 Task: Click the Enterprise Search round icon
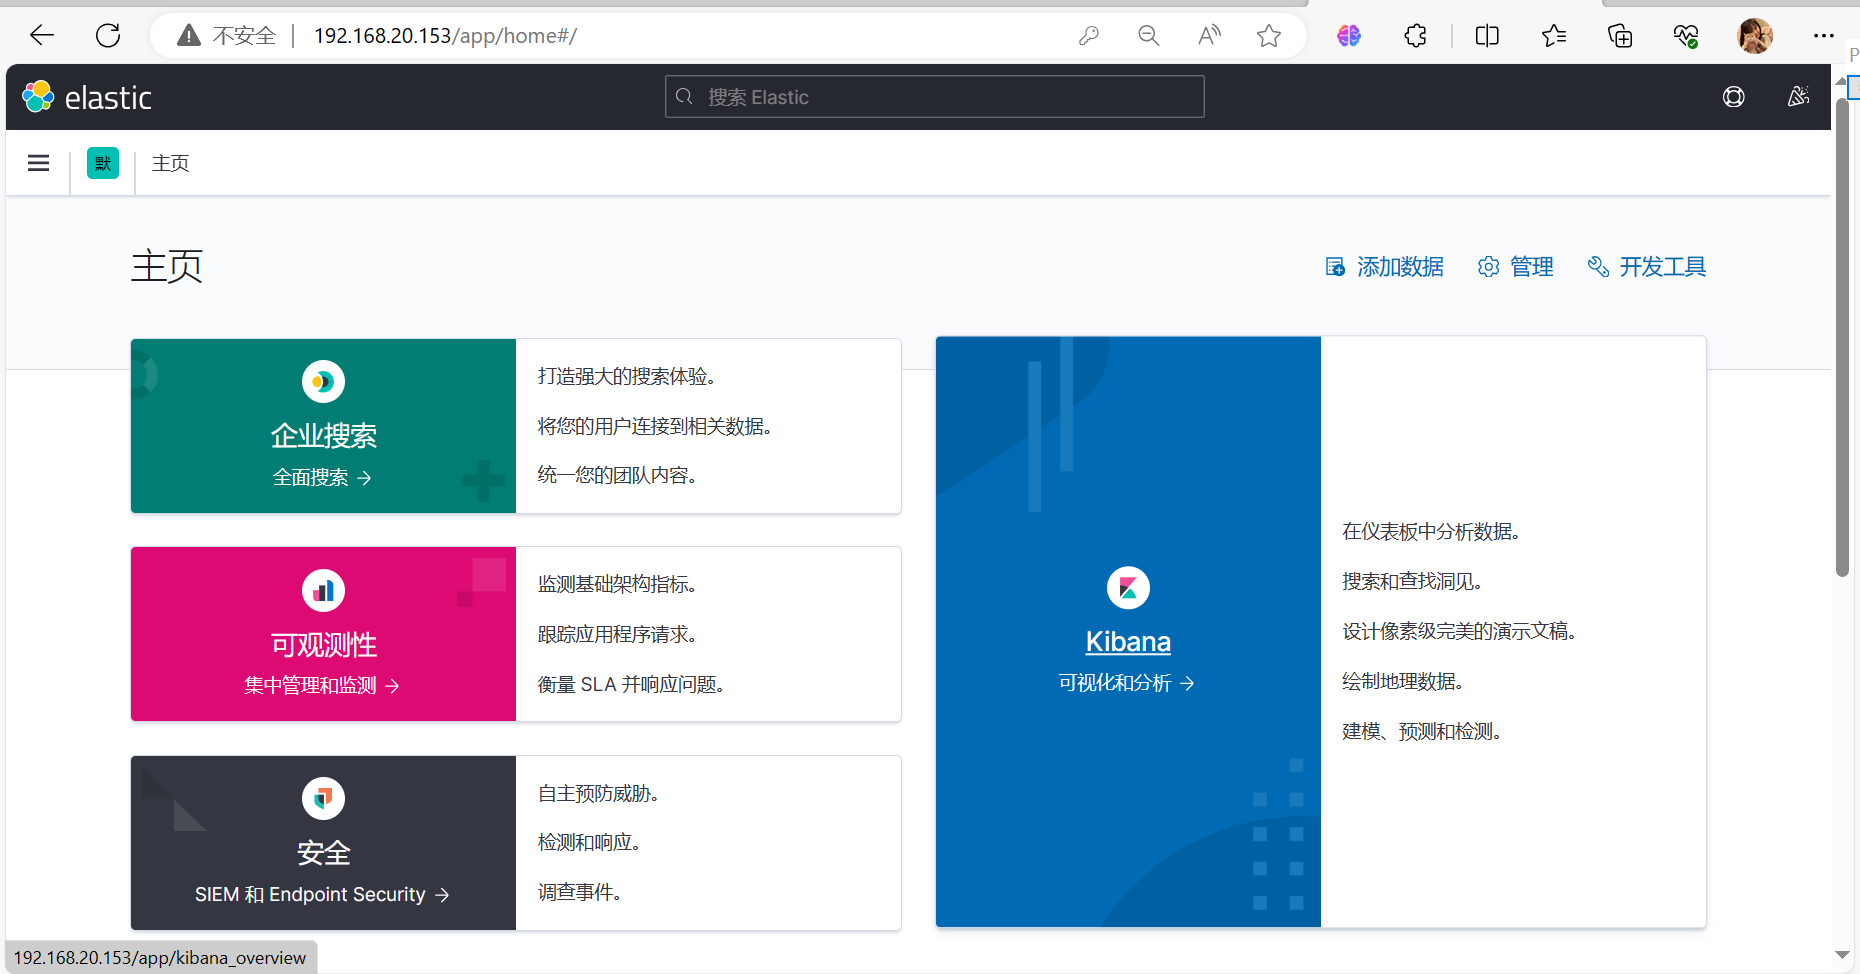pyautogui.click(x=323, y=381)
